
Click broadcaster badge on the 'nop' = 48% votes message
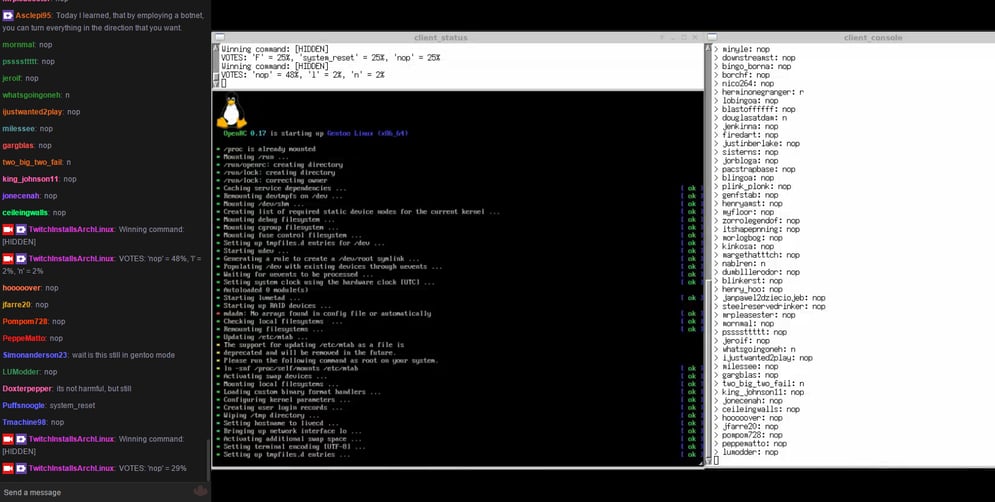pos(8,258)
